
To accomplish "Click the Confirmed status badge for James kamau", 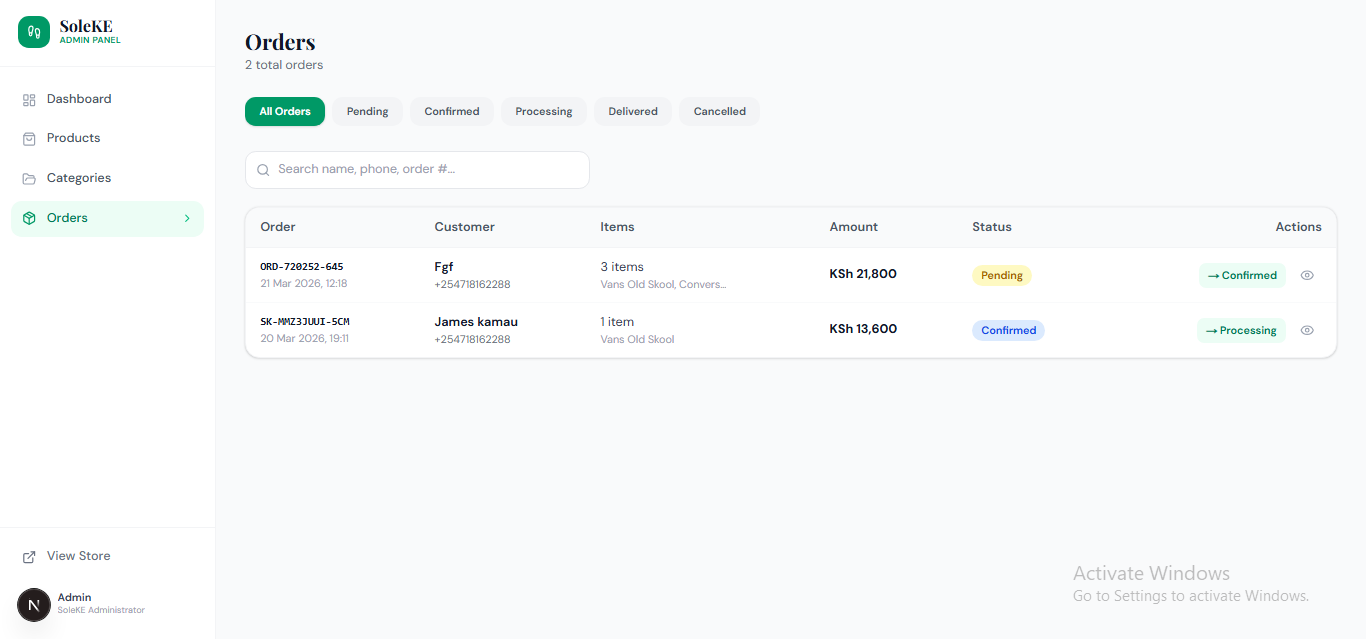I will [1008, 330].
